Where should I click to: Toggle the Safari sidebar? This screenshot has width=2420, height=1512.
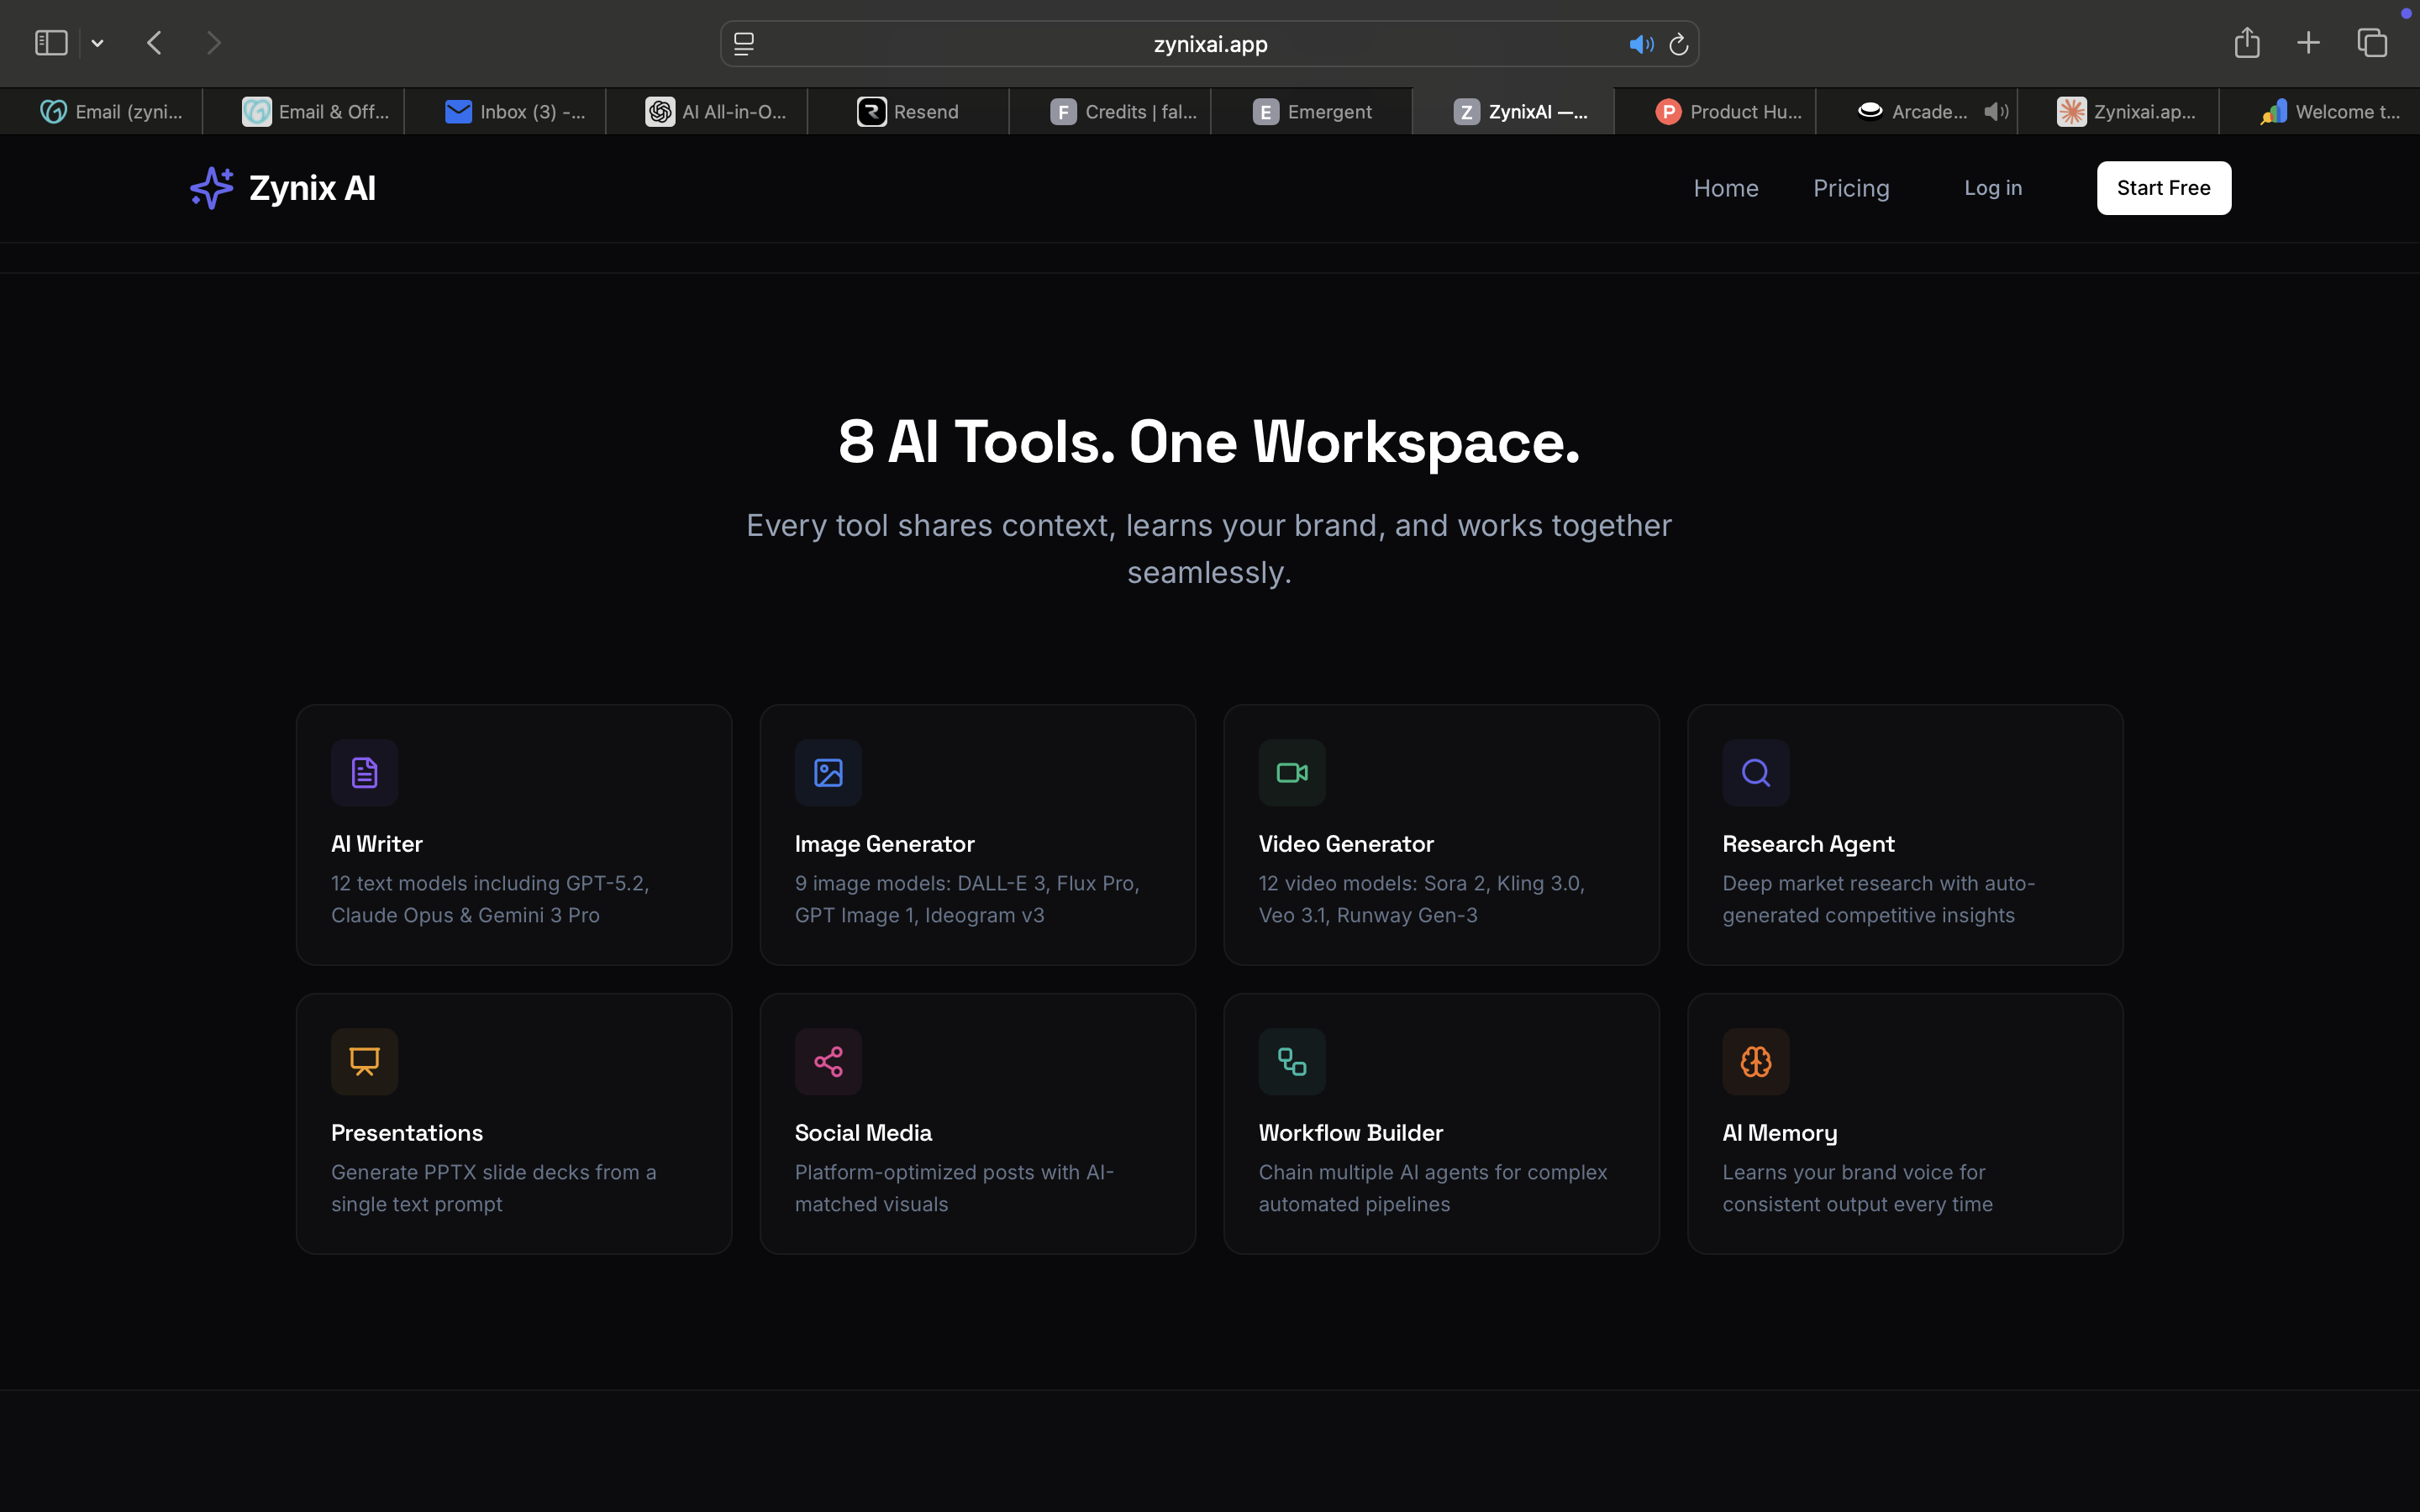50,42
